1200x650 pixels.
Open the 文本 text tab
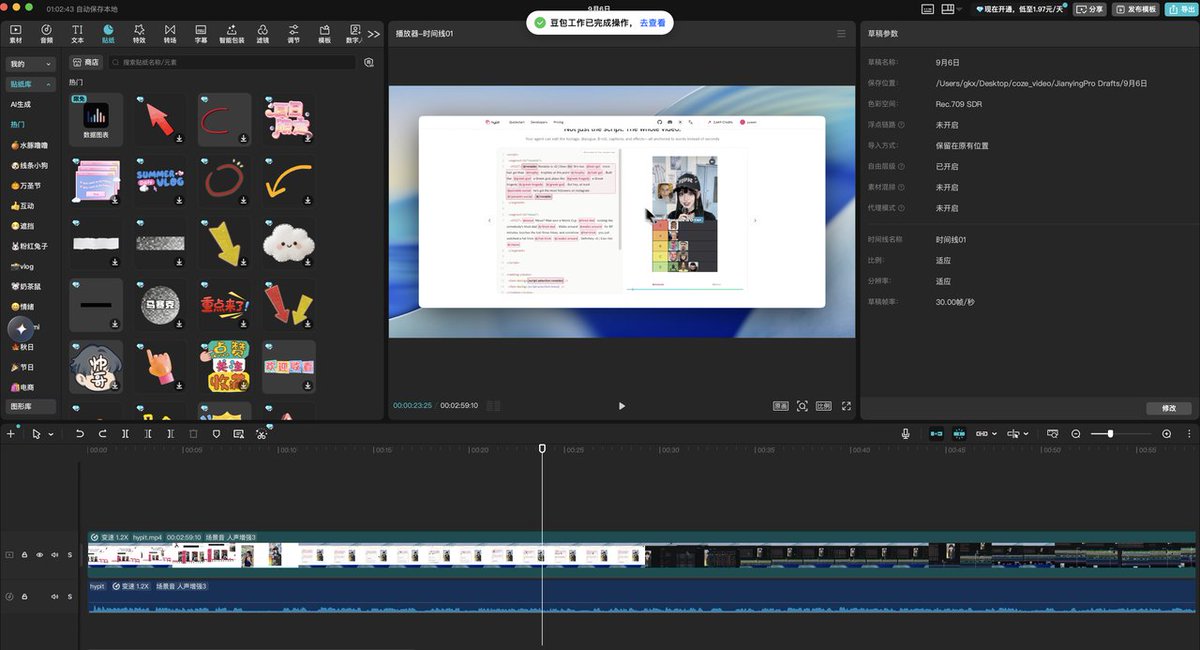(x=77, y=34)
